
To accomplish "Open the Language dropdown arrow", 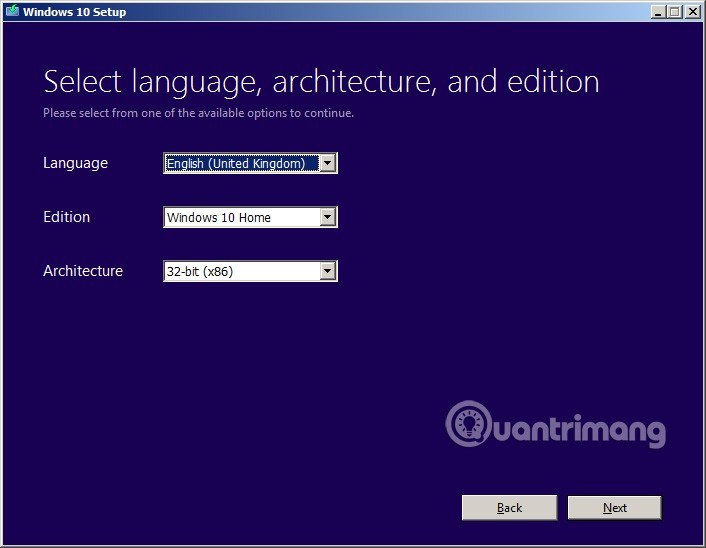I will (x=328, y=163).
